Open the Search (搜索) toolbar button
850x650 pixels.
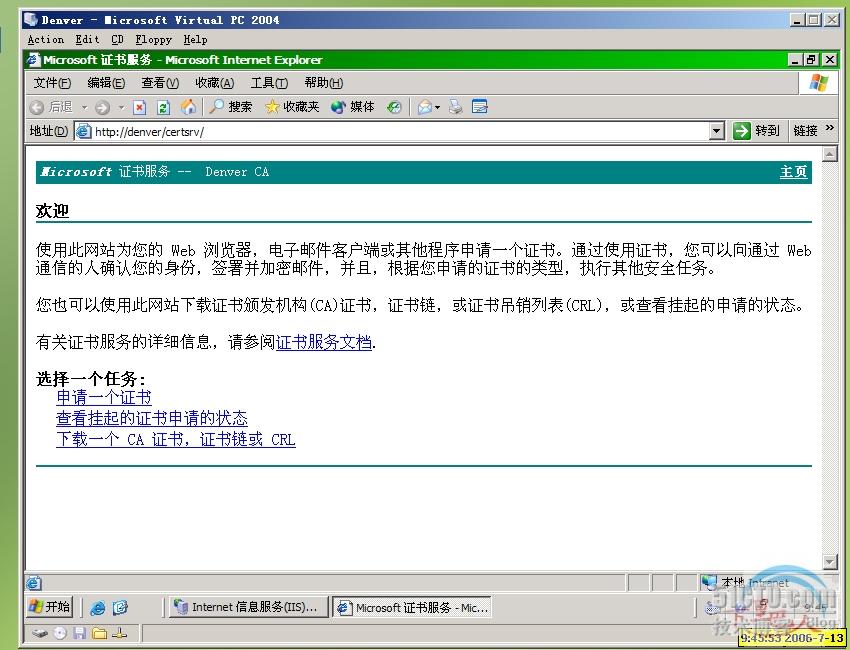(x=231, y=107)
